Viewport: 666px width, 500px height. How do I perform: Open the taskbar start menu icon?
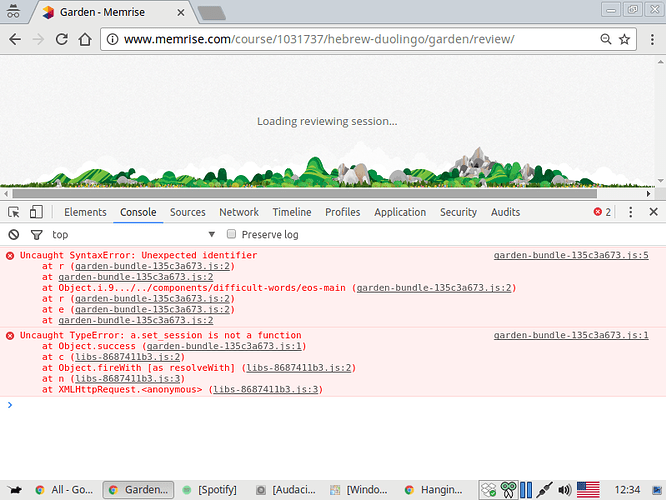[x=14, y=490]
